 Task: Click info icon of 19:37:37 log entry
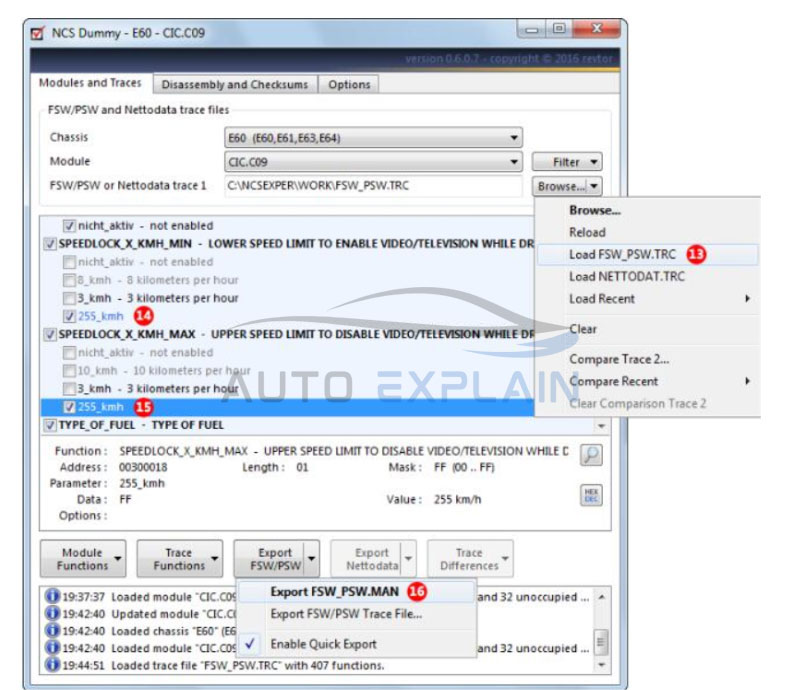coord(52,596)
